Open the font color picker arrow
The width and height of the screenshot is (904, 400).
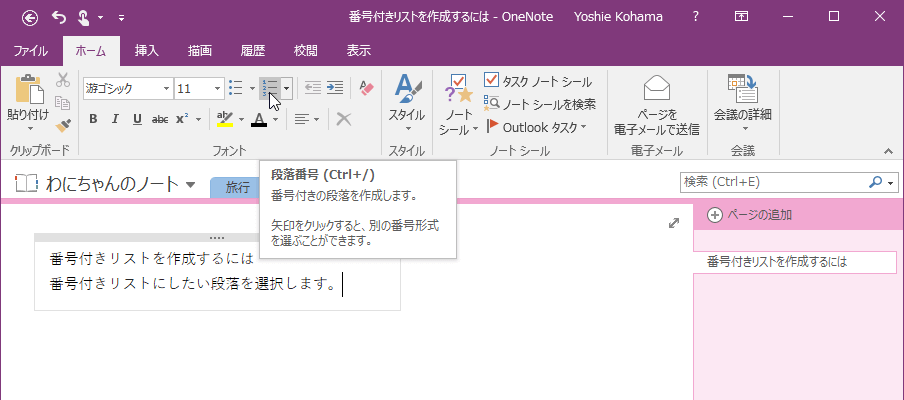[276, 119]
